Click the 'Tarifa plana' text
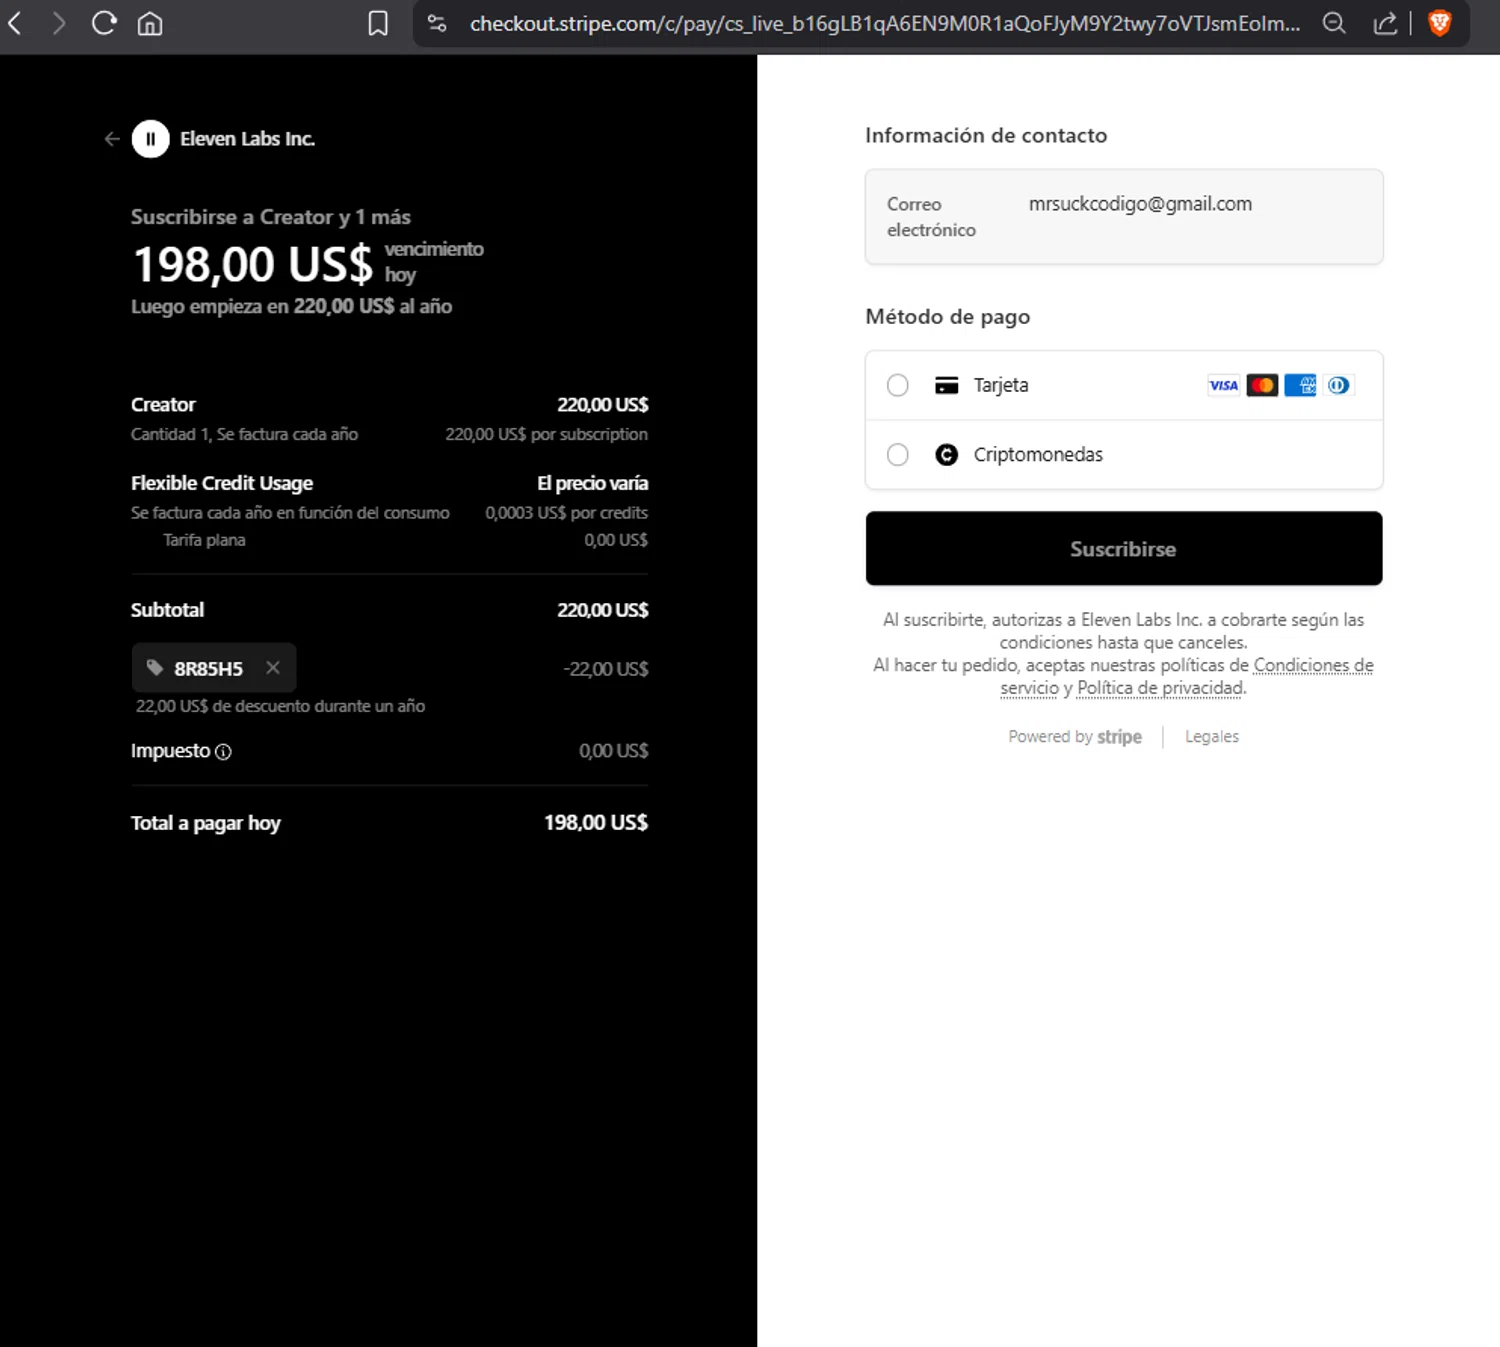 (x=204, y=540)
